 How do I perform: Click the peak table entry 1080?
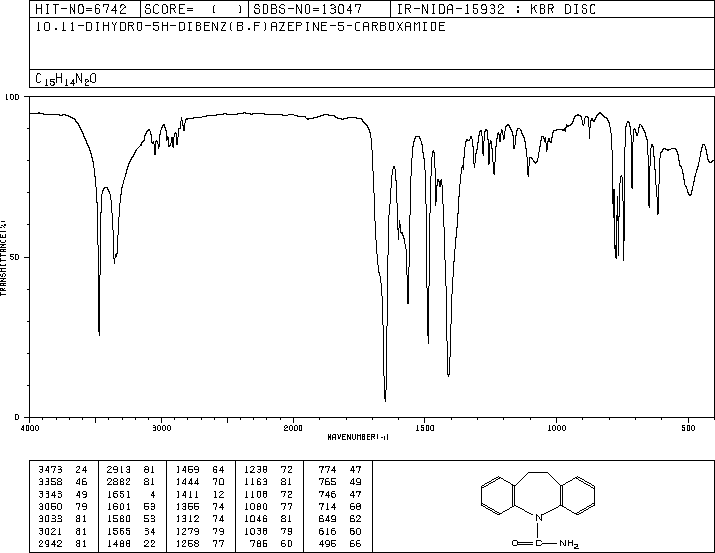click(256, 506)
